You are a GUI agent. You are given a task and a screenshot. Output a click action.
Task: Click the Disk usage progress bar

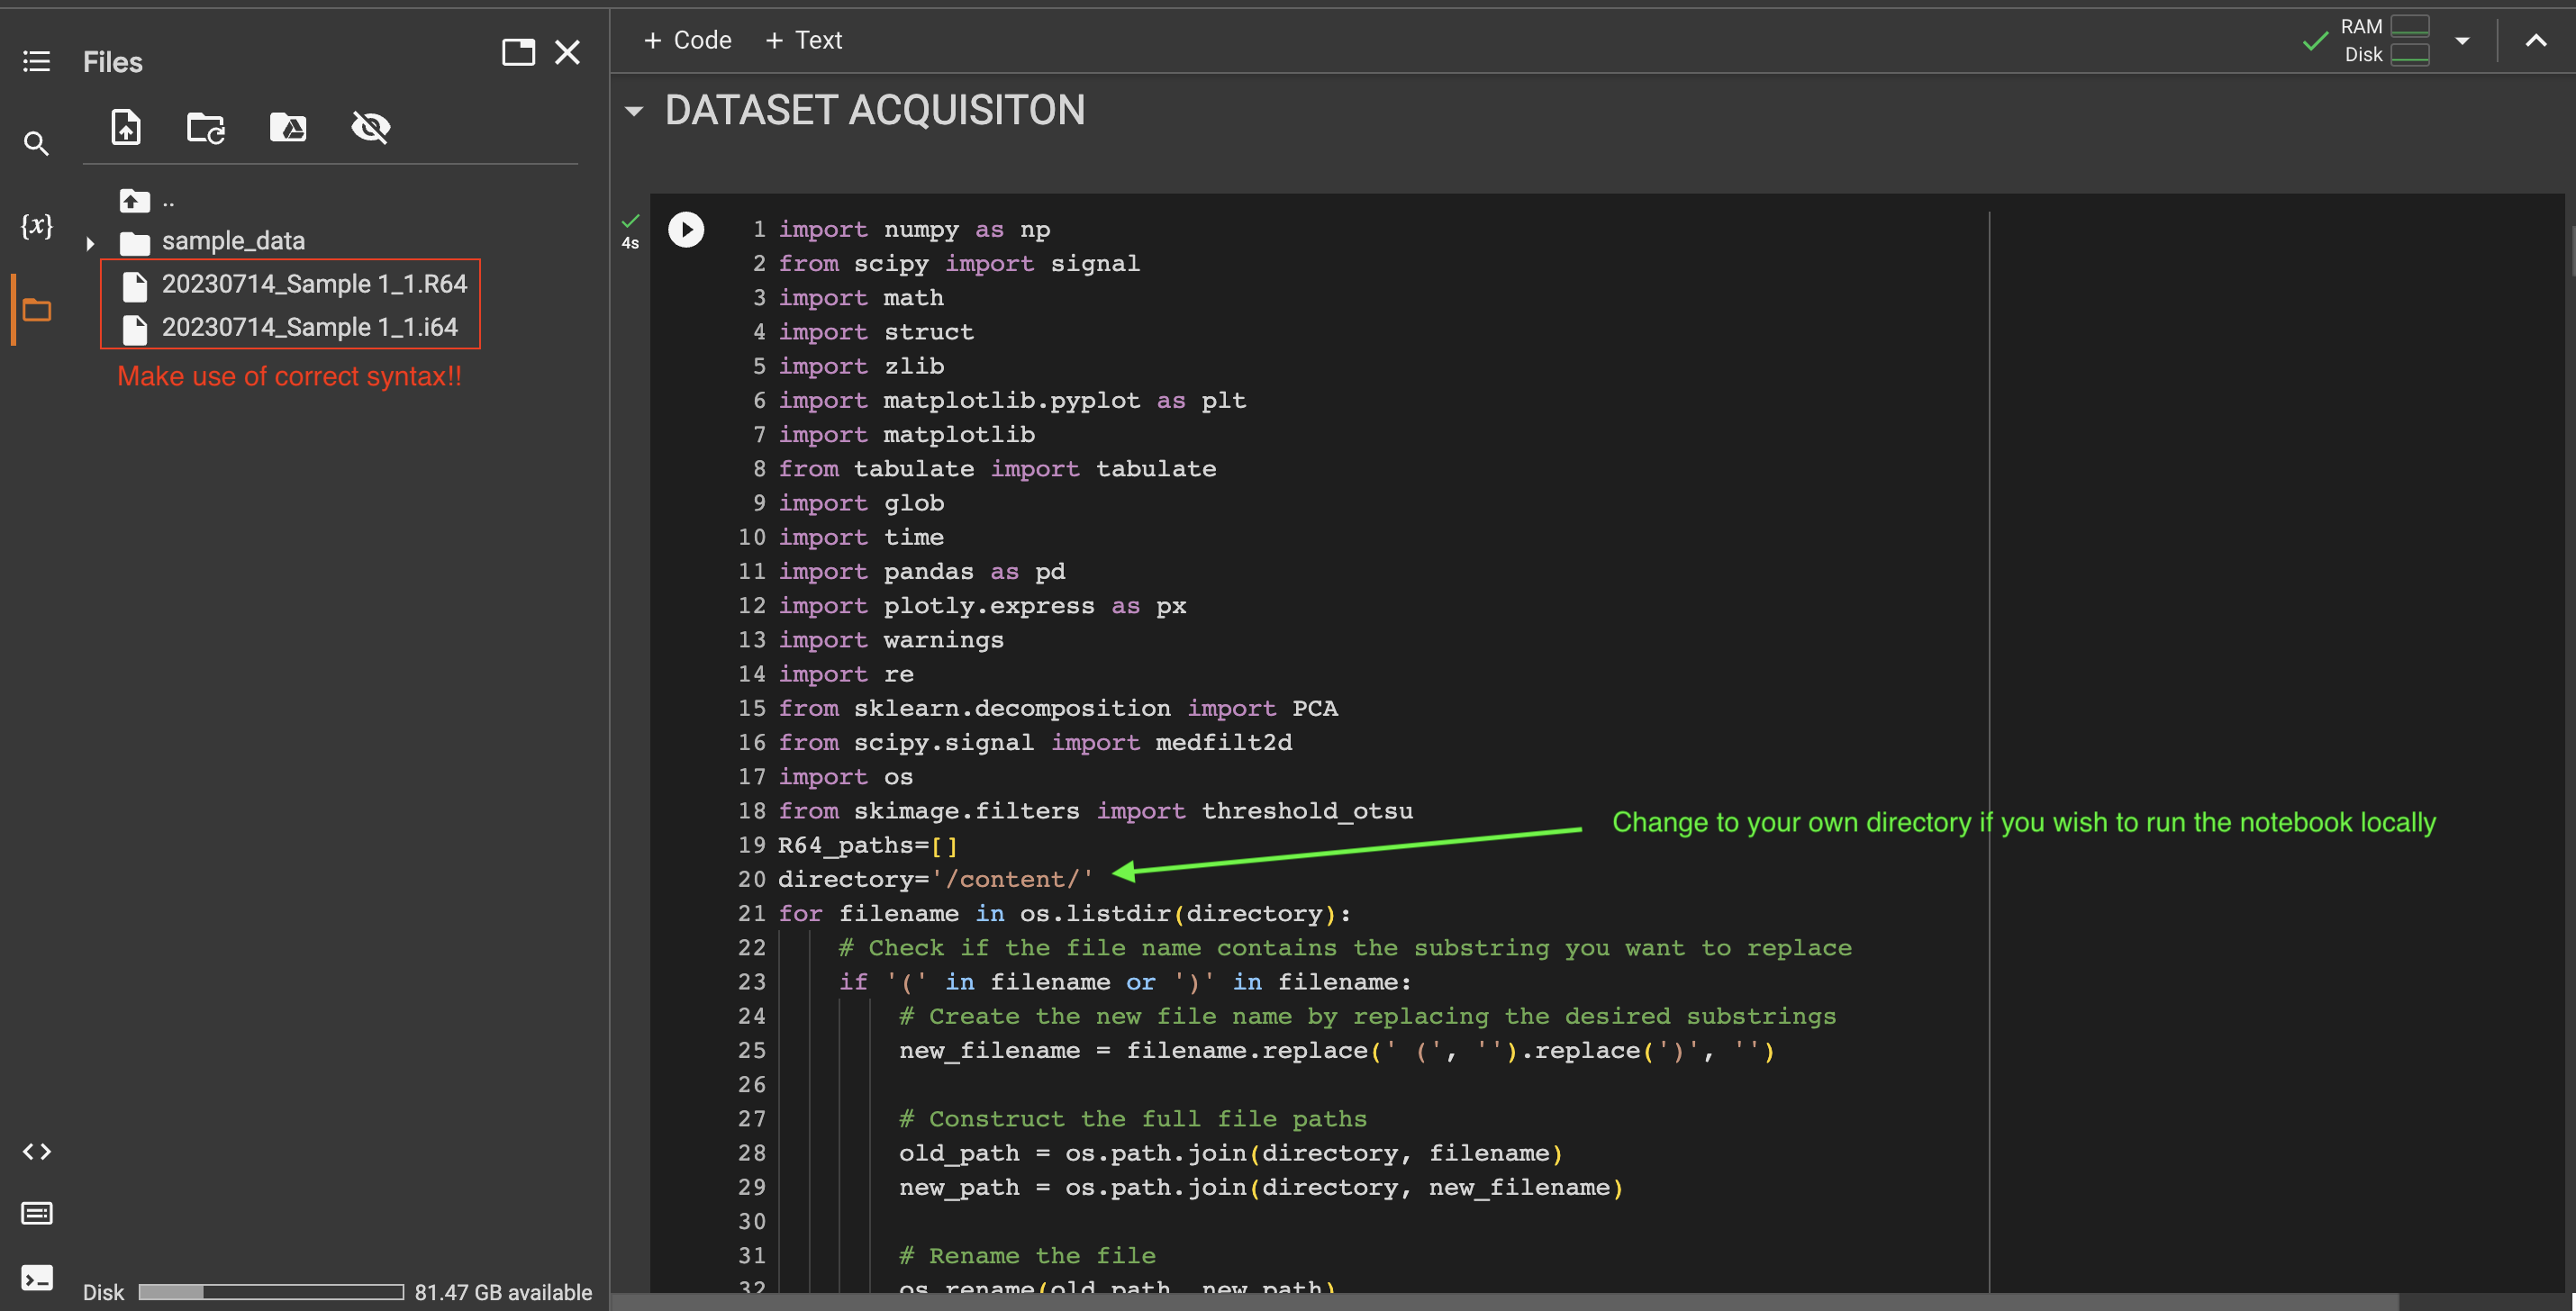pos(270,1292)
